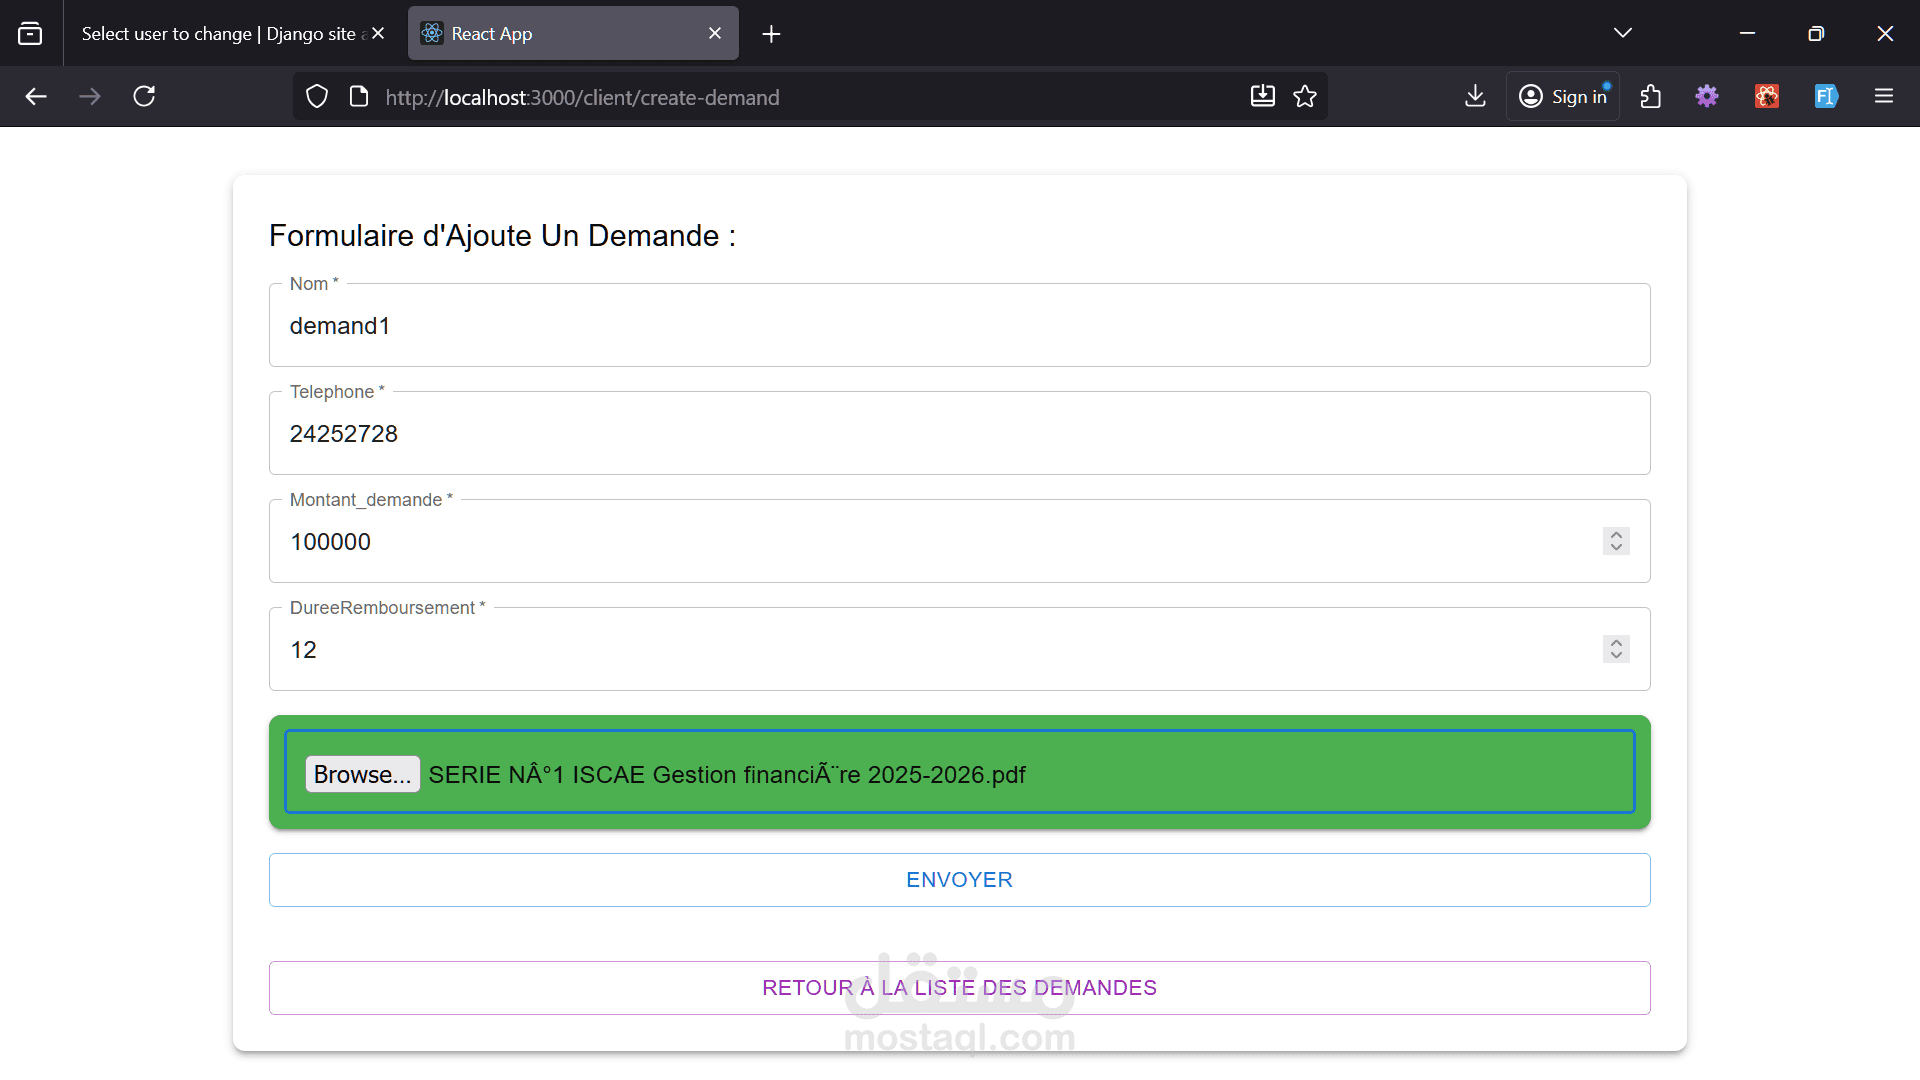Click Browse... to choose a file
The width and height of the screenshot is (1920, 1080).
[362, 775]
